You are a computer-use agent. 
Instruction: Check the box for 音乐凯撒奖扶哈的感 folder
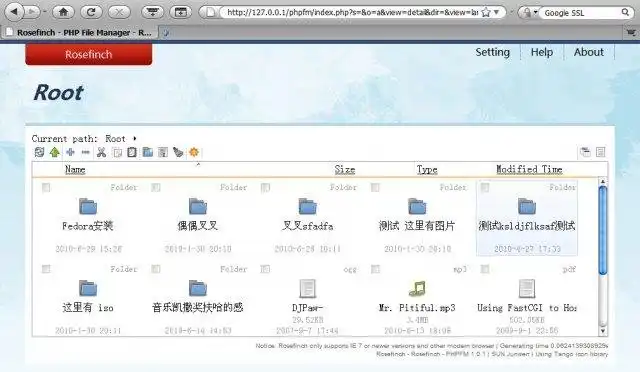click(x=156, y=269)
